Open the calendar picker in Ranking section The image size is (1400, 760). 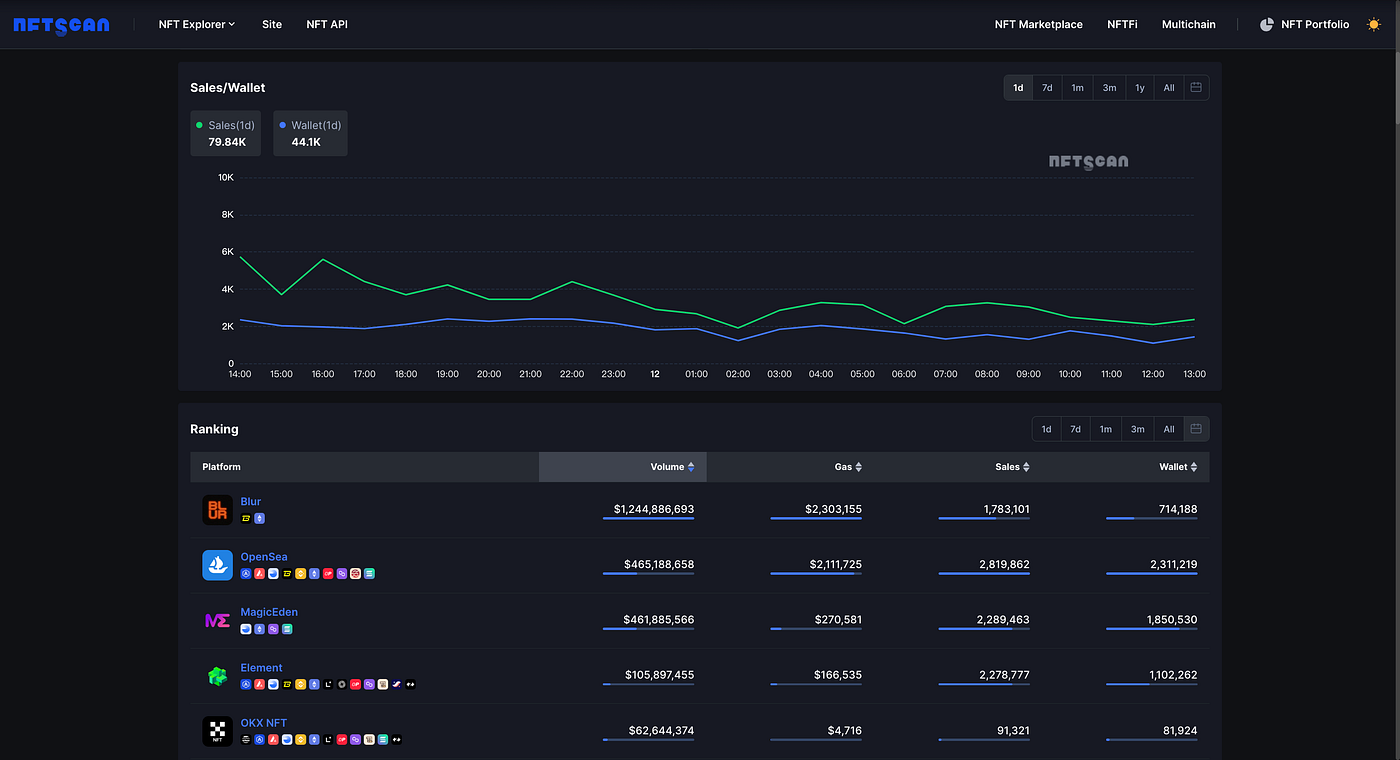pyautogui.click(x=1196, y=428)
